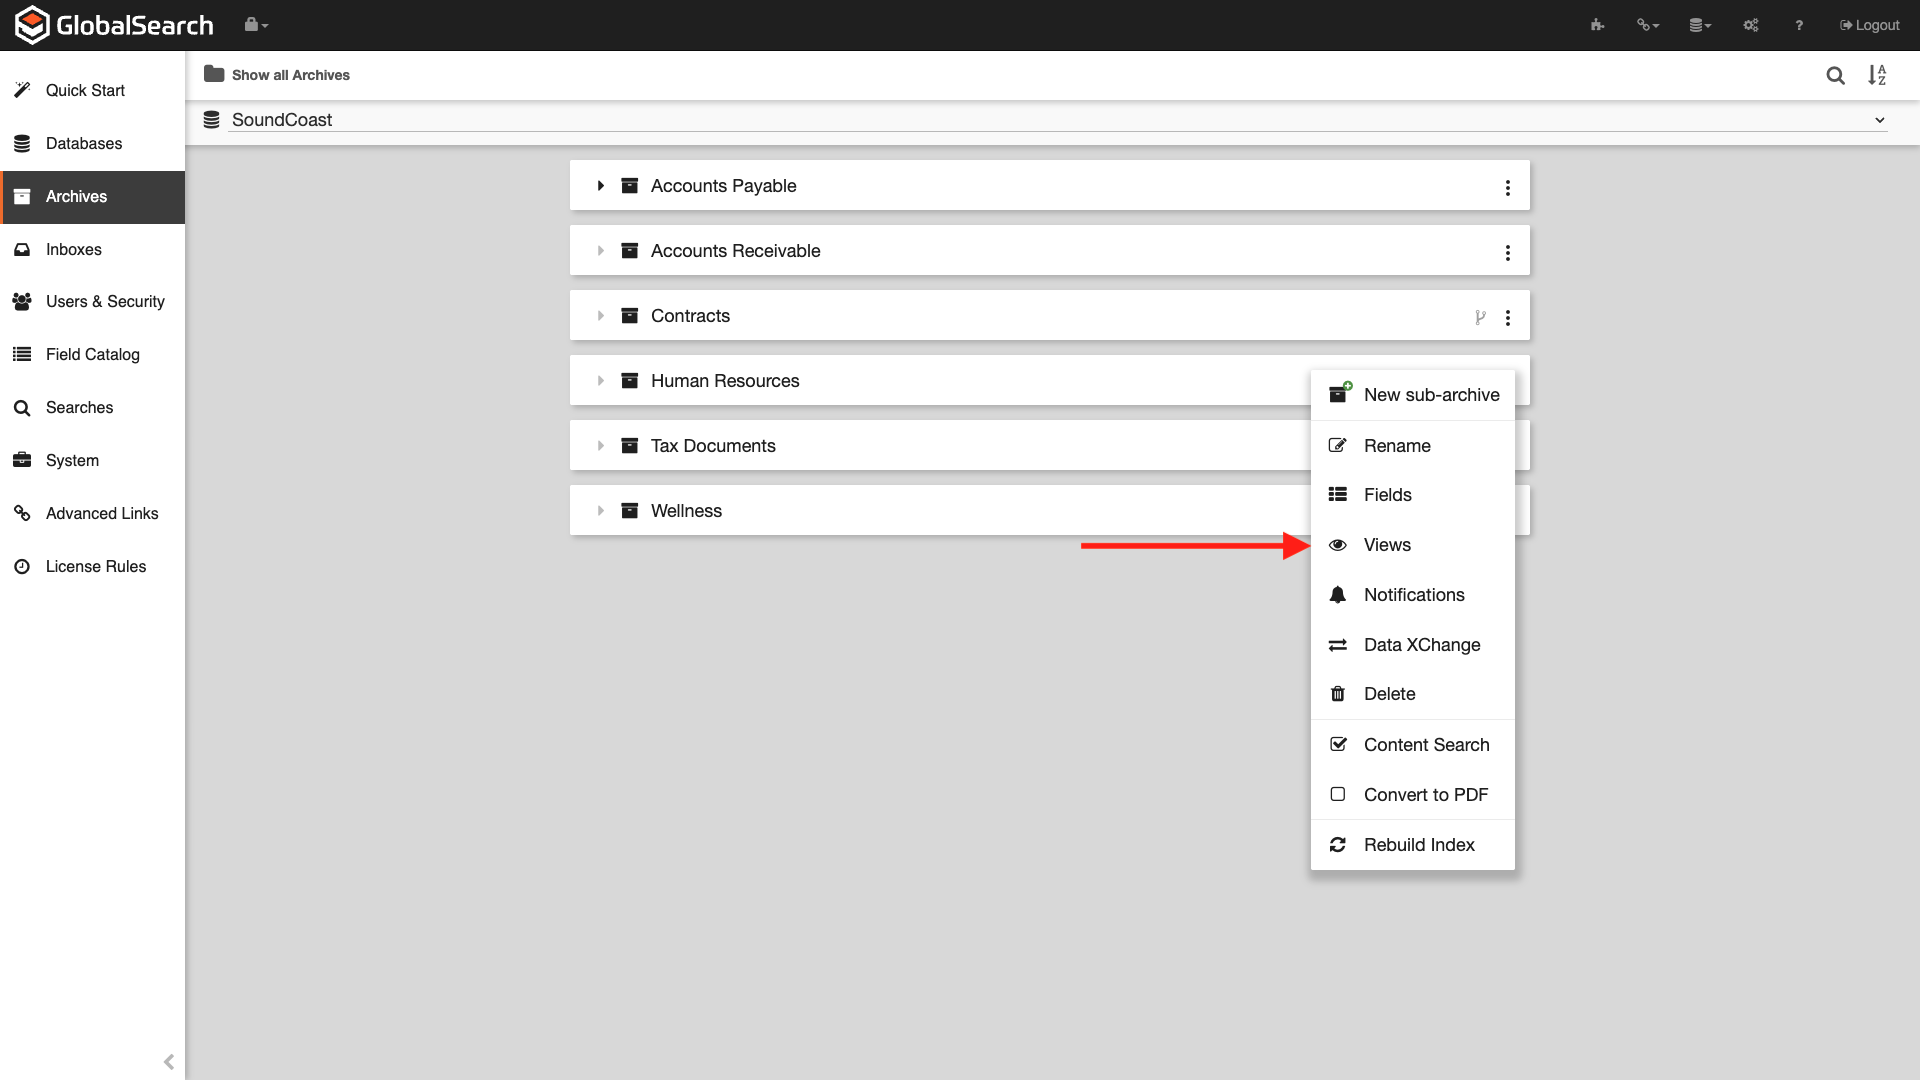The image size is (1920, 1080).
Task: Expand the Contracts archive
Action: pos(600,316)
